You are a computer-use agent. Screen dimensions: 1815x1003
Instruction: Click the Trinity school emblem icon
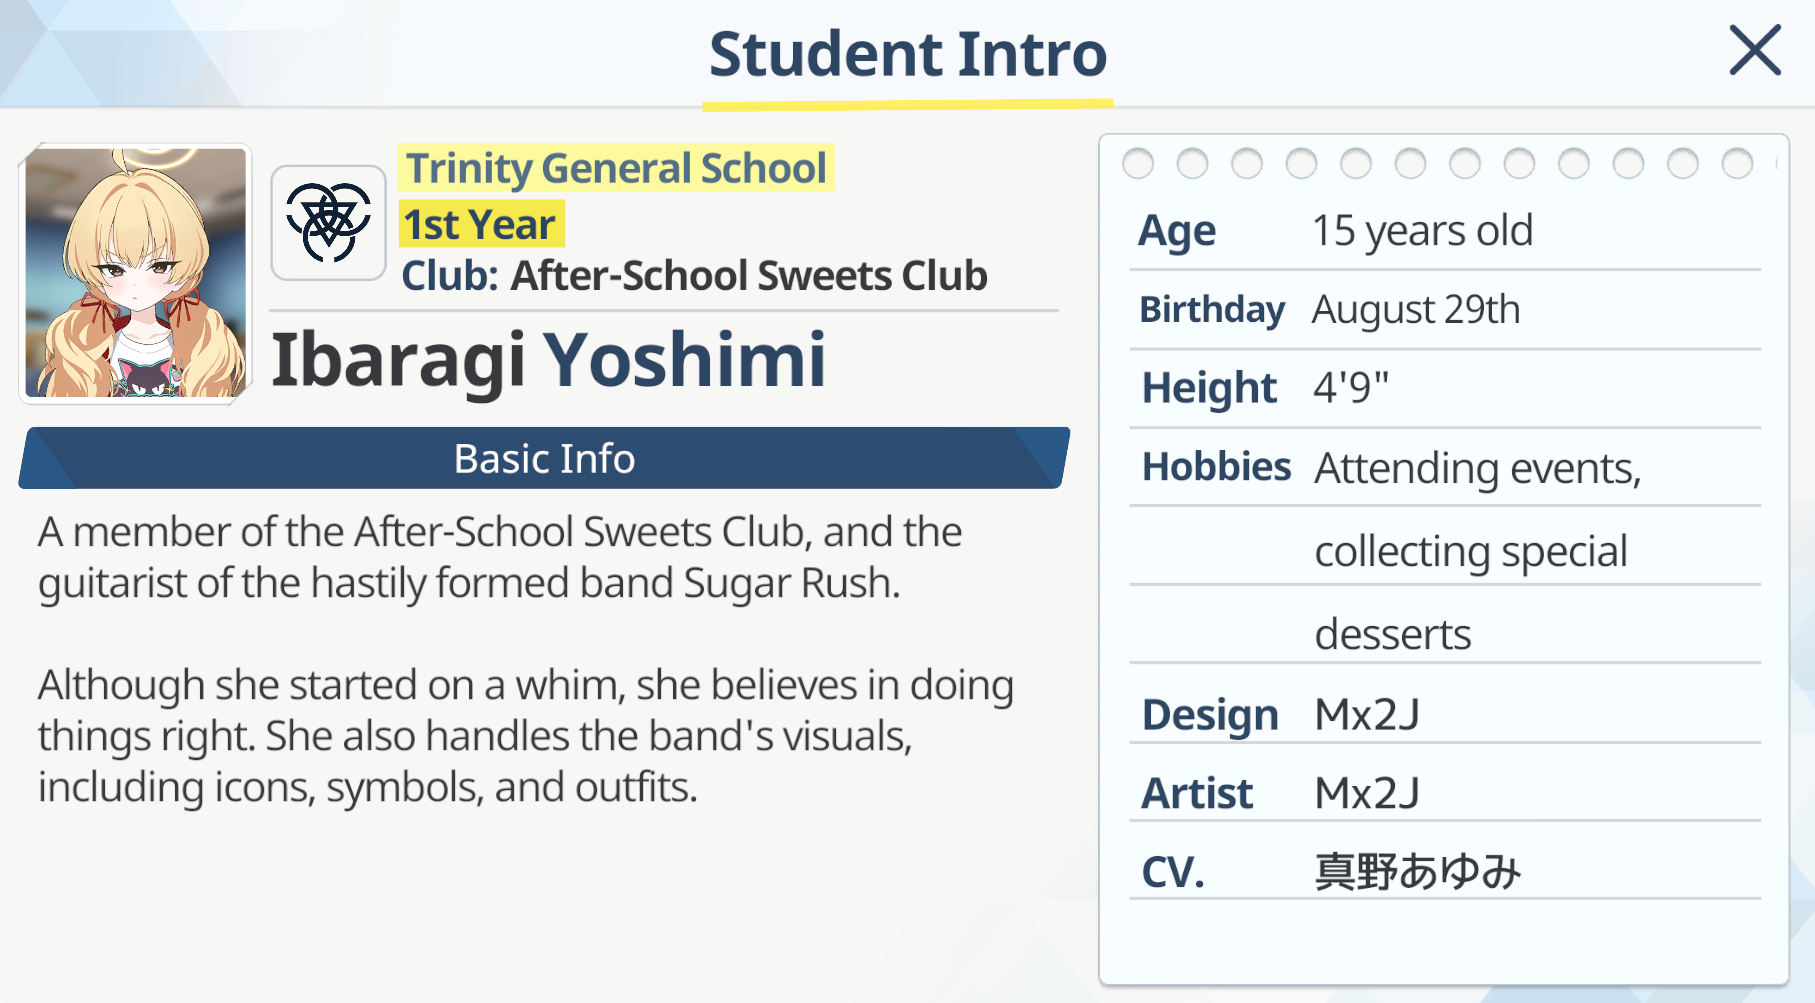coord(329,223)
